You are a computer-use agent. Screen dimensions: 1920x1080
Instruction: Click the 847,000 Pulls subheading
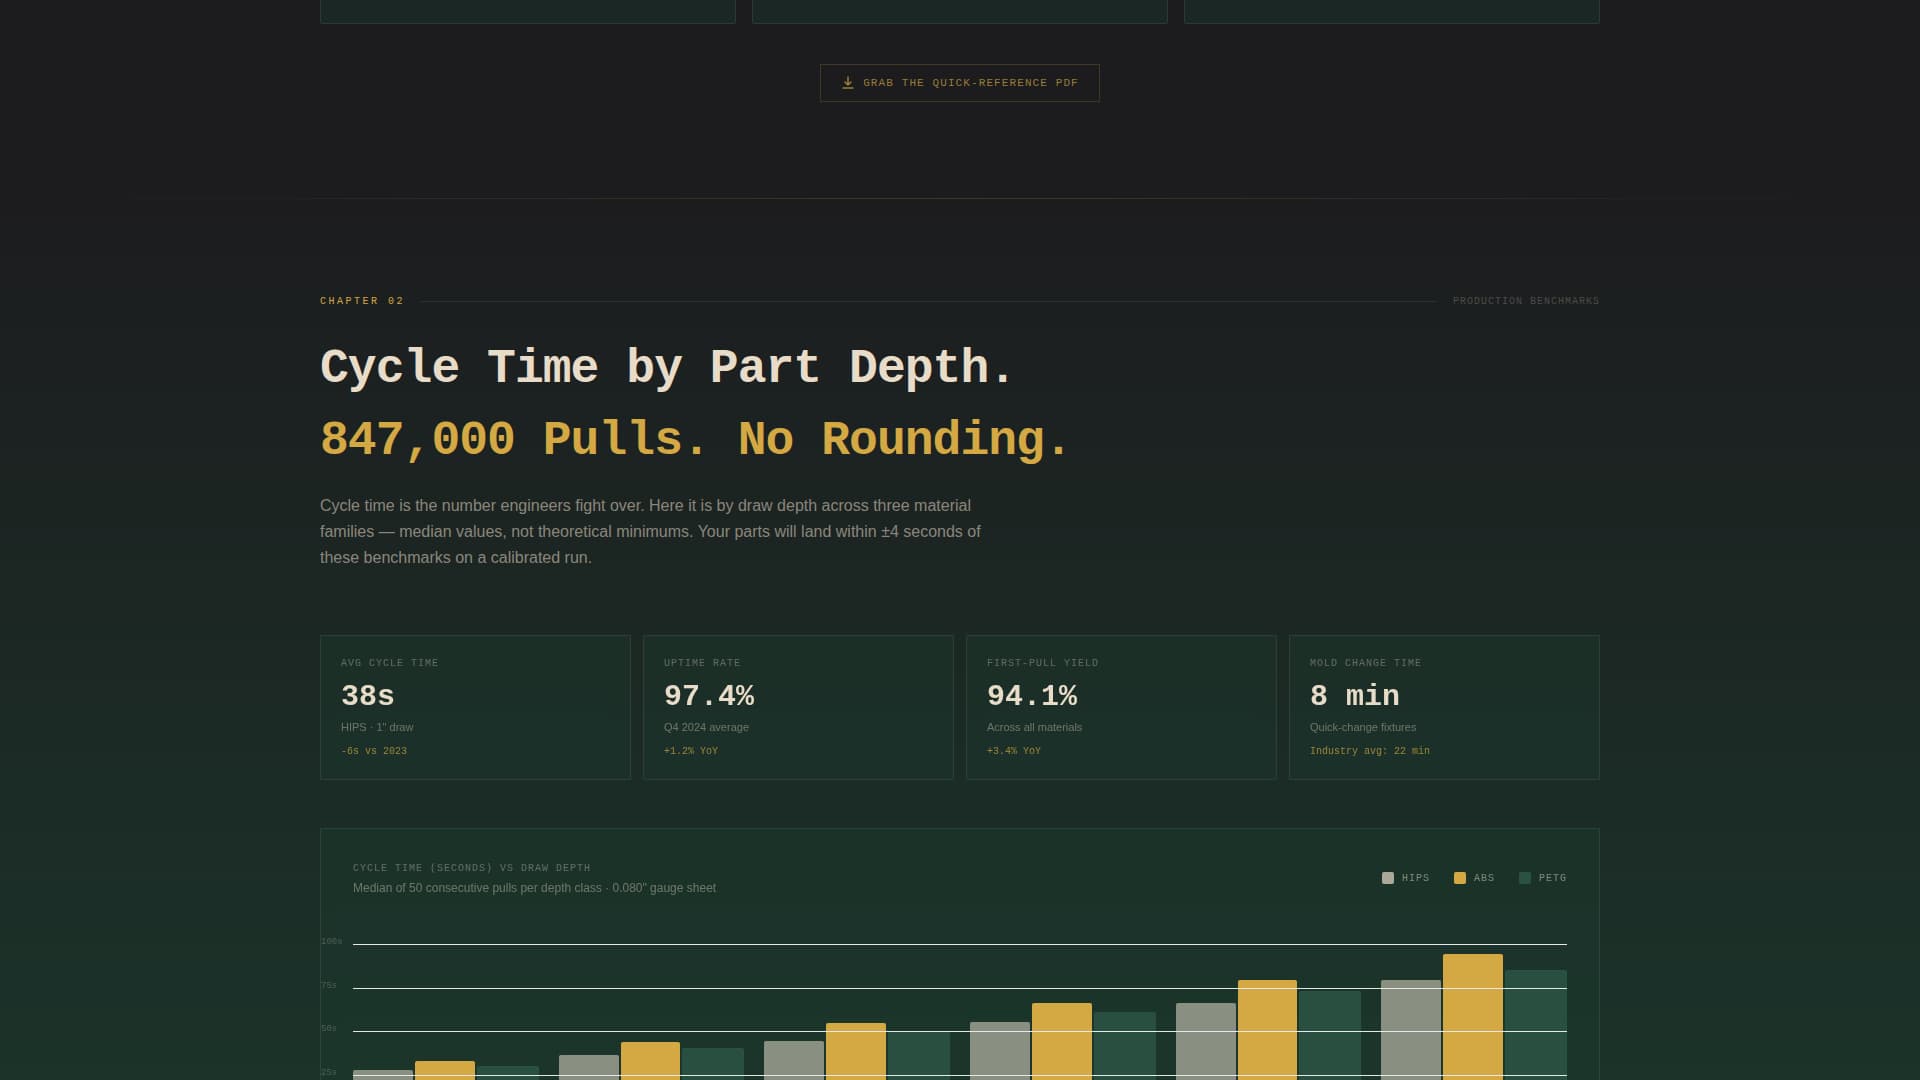point(694,440)
